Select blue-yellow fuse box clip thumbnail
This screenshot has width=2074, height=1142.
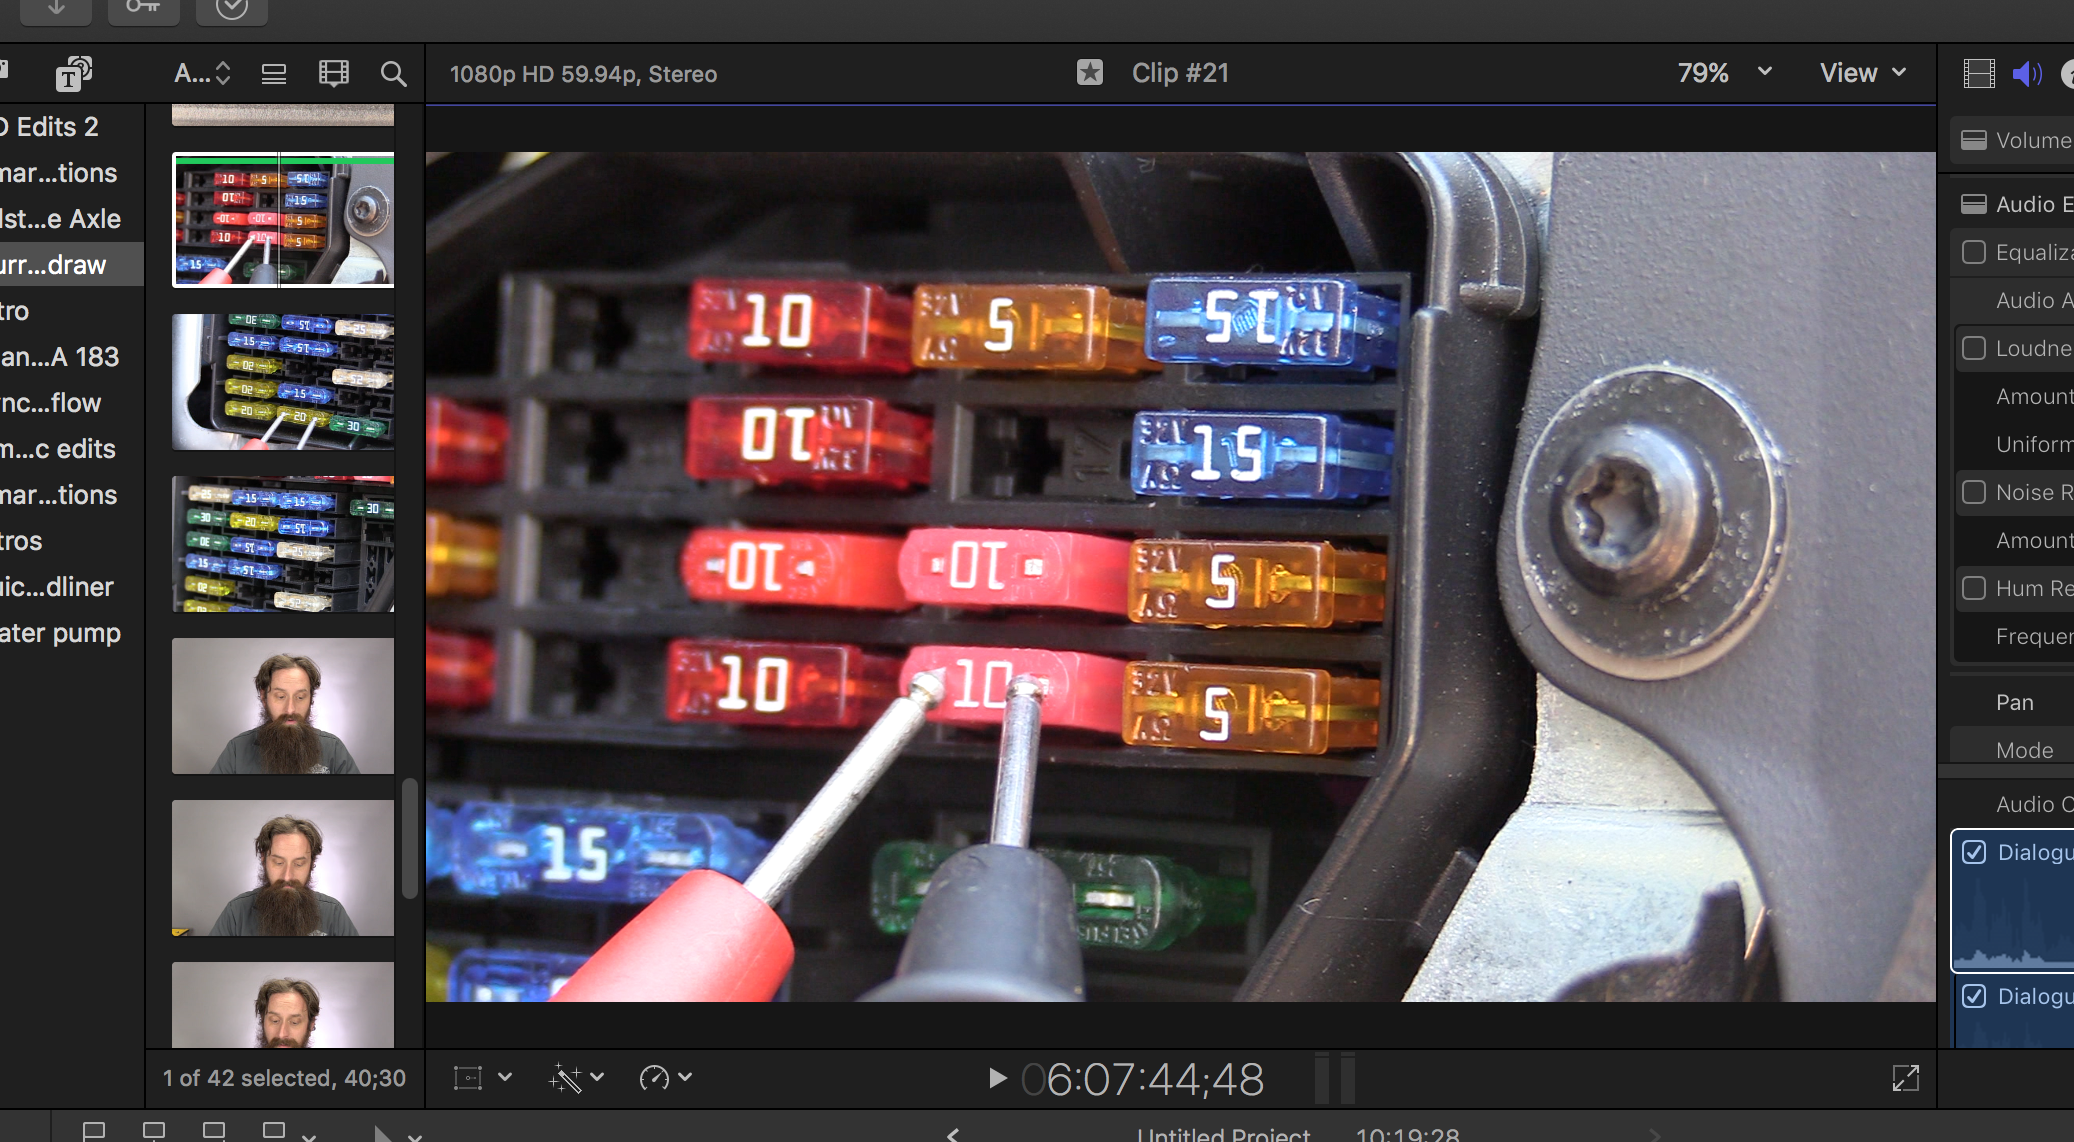(x=283, y=382)
